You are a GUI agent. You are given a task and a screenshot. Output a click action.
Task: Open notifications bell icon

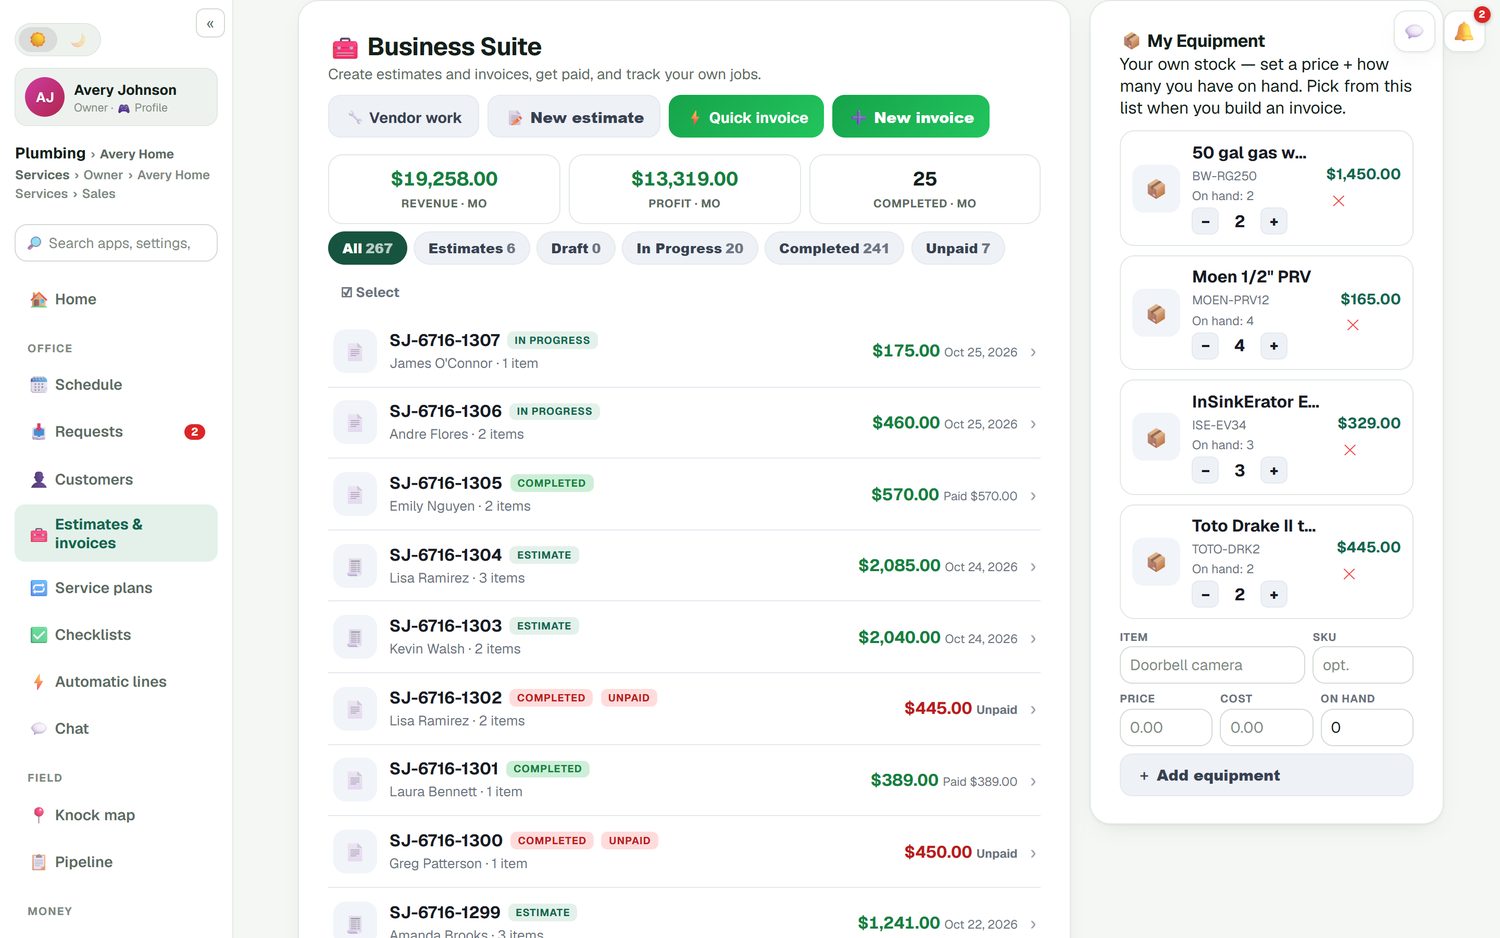tap(1464, 32)
